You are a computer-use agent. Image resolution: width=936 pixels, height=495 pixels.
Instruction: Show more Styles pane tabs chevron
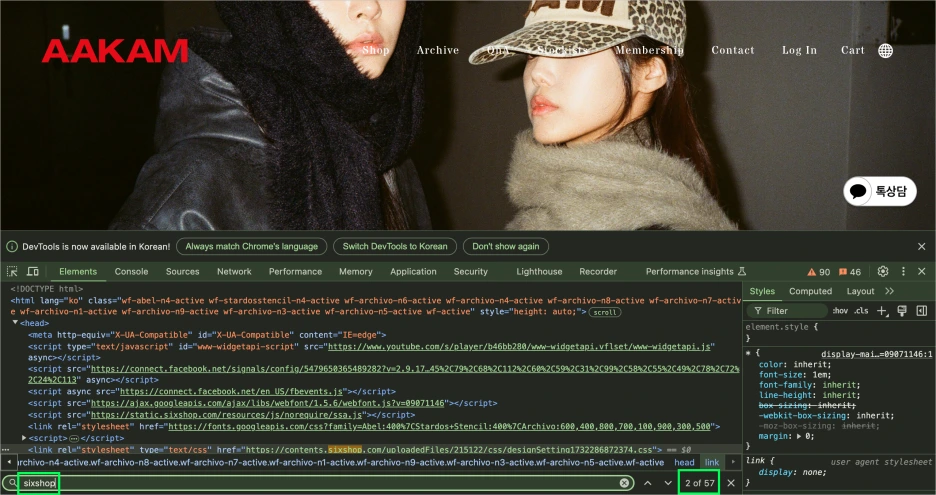click(x=889, y=291)
